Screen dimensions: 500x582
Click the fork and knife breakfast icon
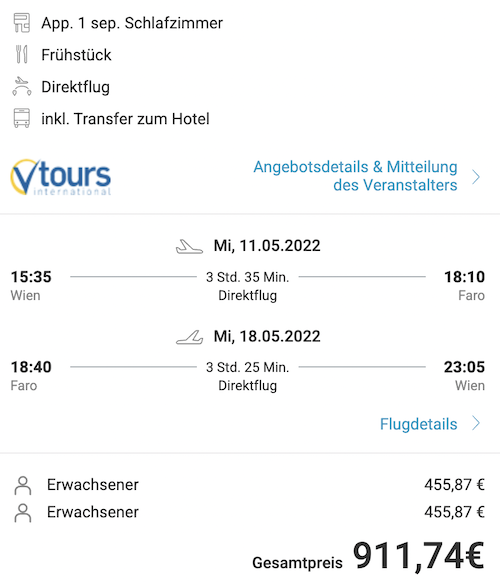[22, 55]
